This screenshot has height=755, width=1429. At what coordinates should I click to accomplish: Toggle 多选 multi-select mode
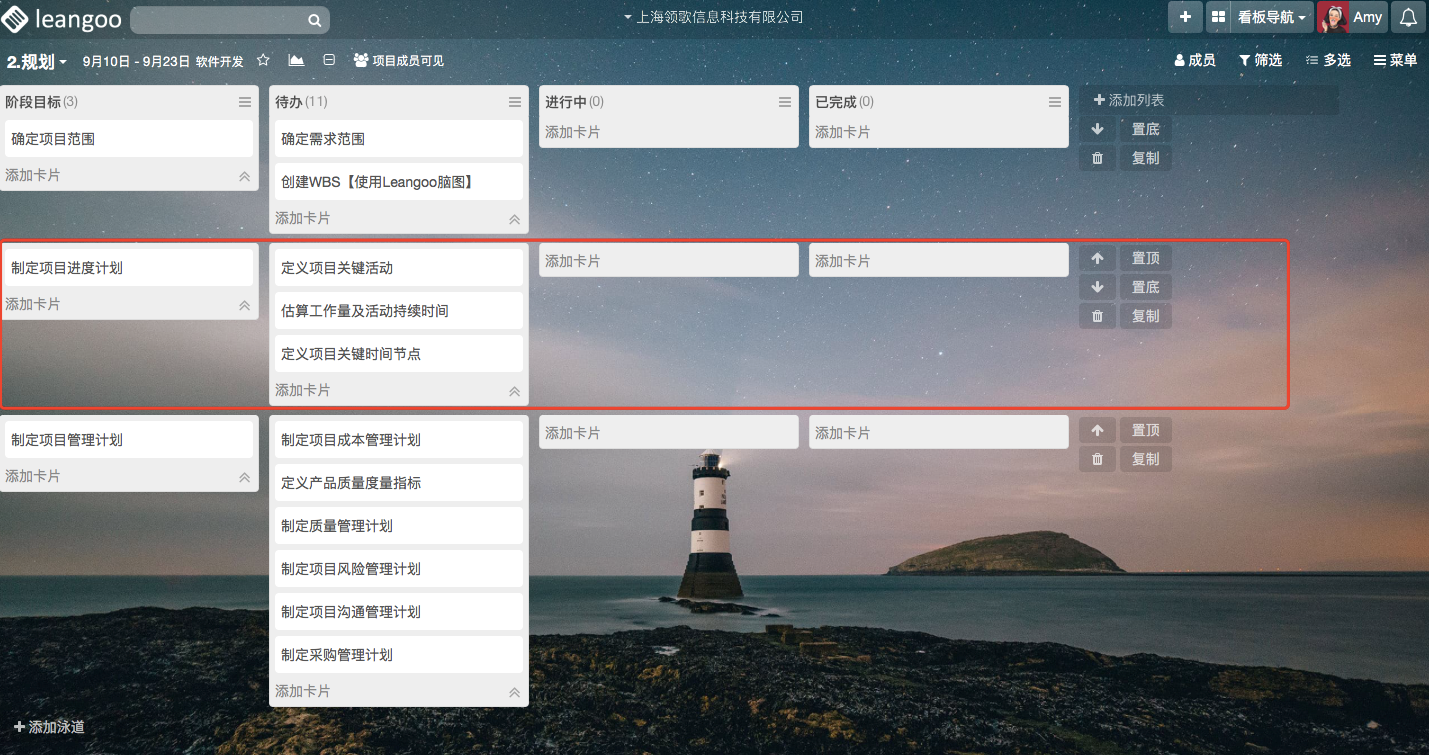[x=1328, y=61]
